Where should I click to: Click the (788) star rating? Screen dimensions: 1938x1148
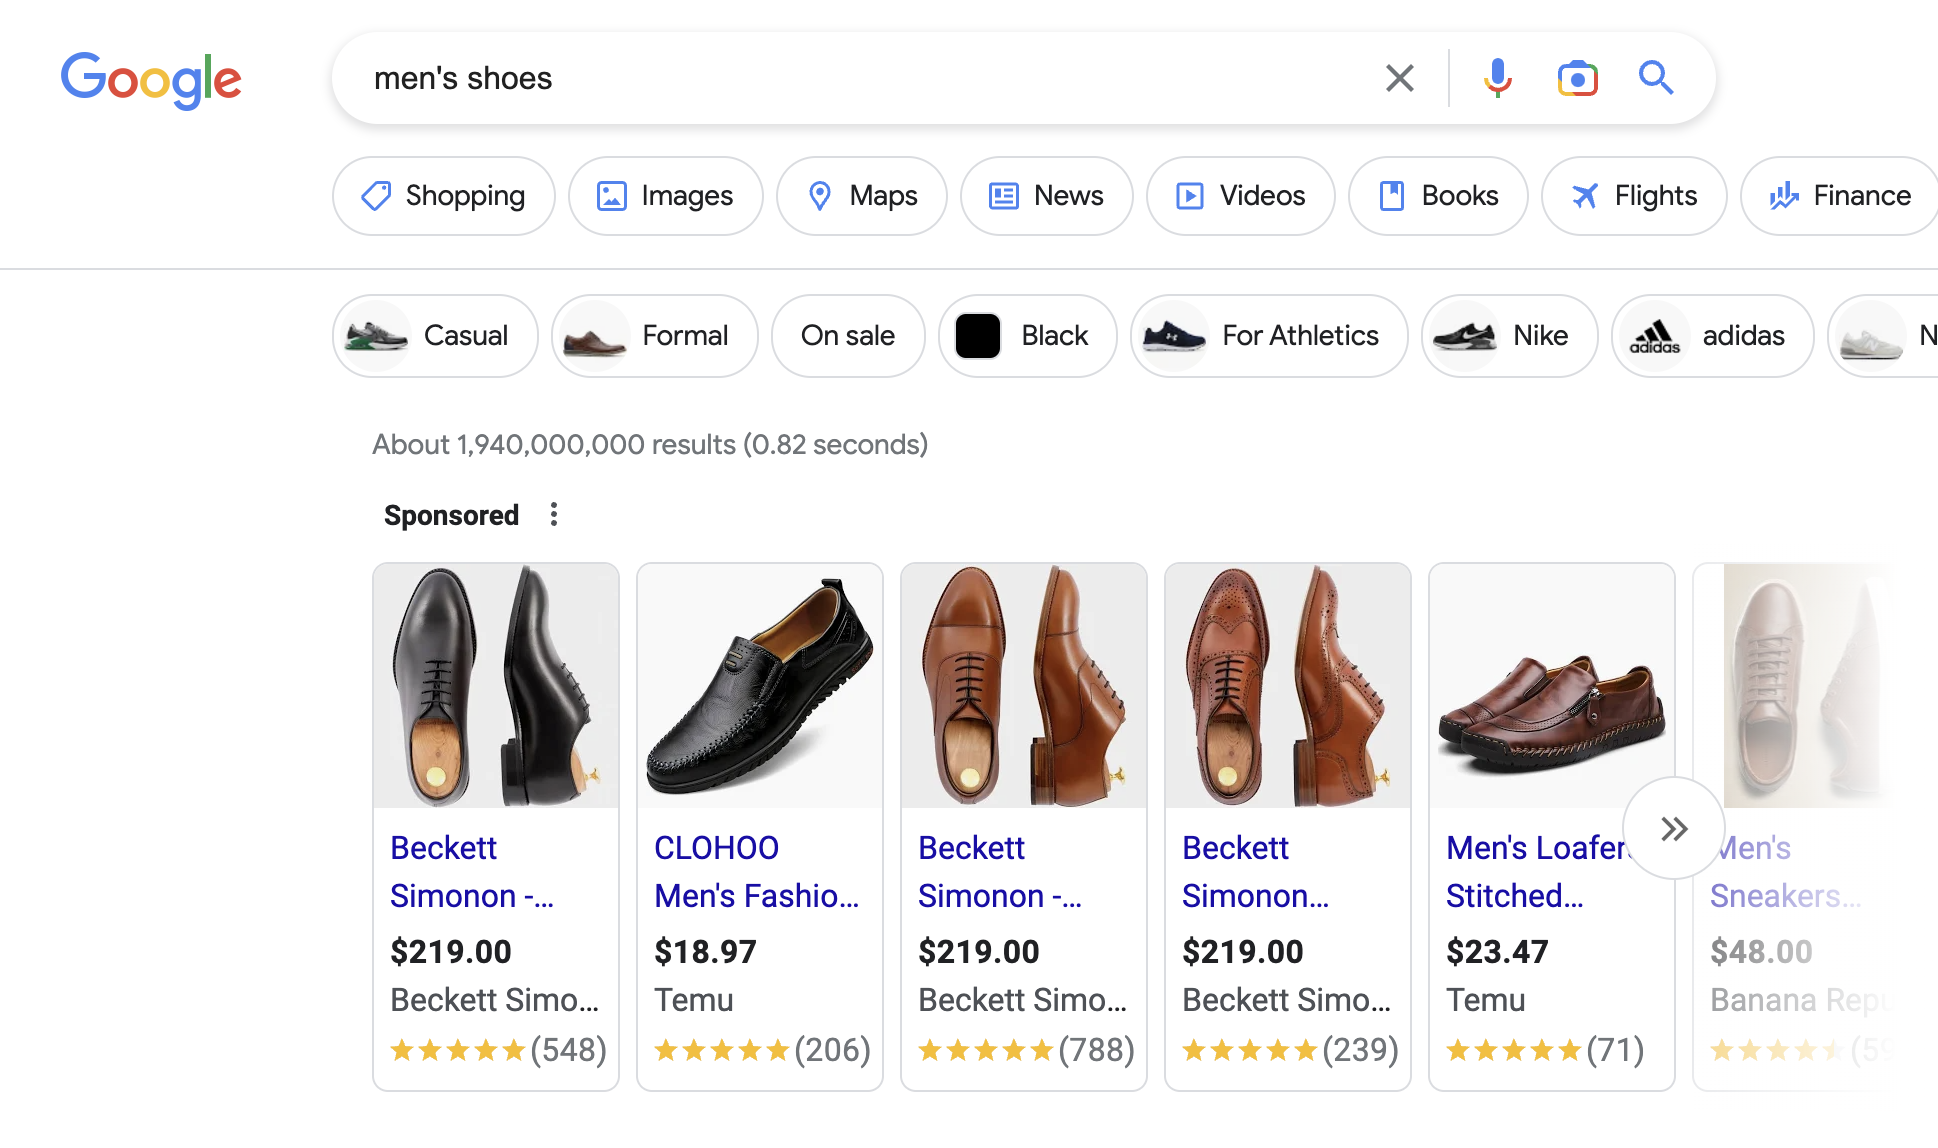pyautogui.click(x=1026, y=1050)
